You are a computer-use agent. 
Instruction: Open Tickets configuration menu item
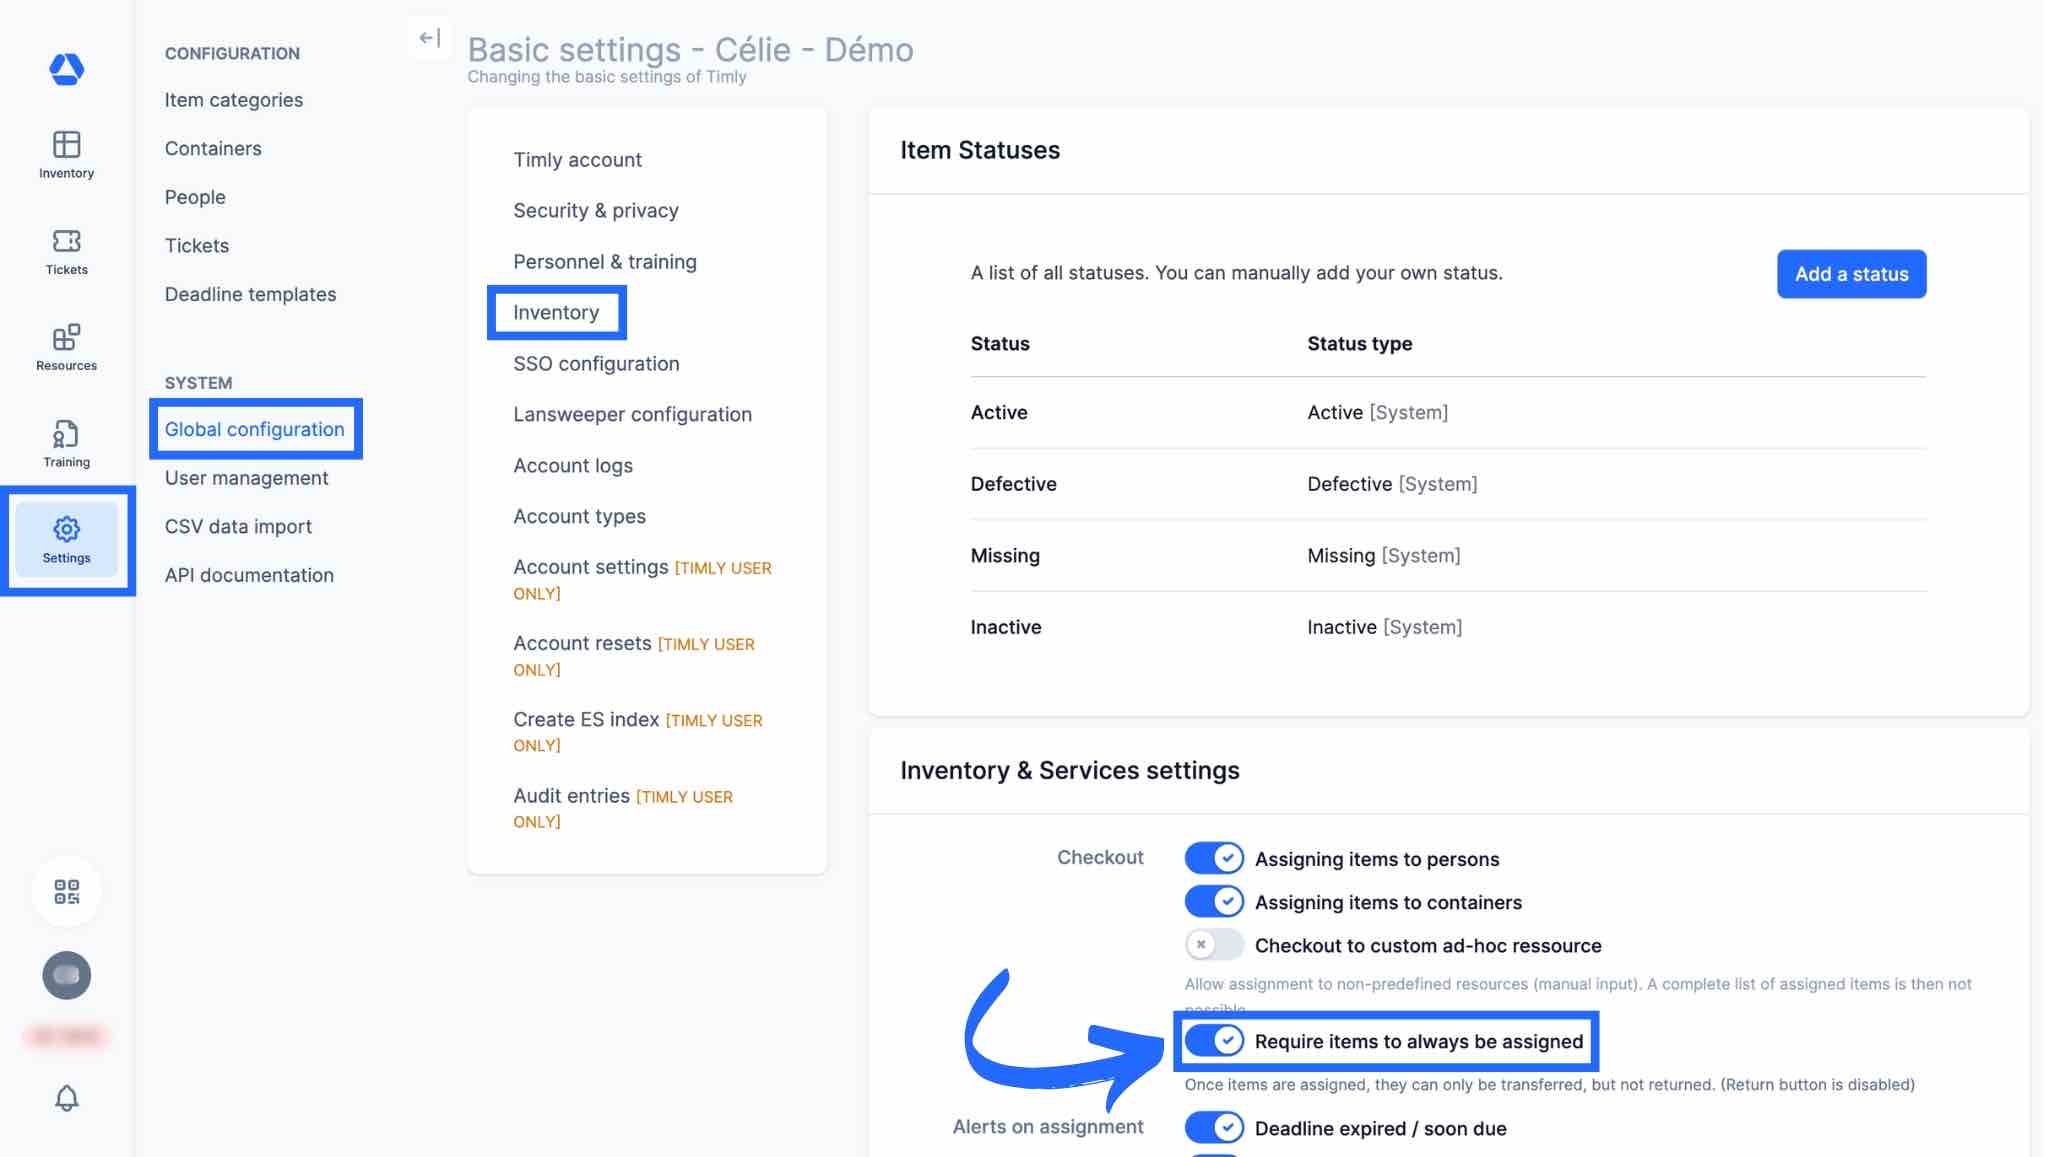[x=197, y=245]
